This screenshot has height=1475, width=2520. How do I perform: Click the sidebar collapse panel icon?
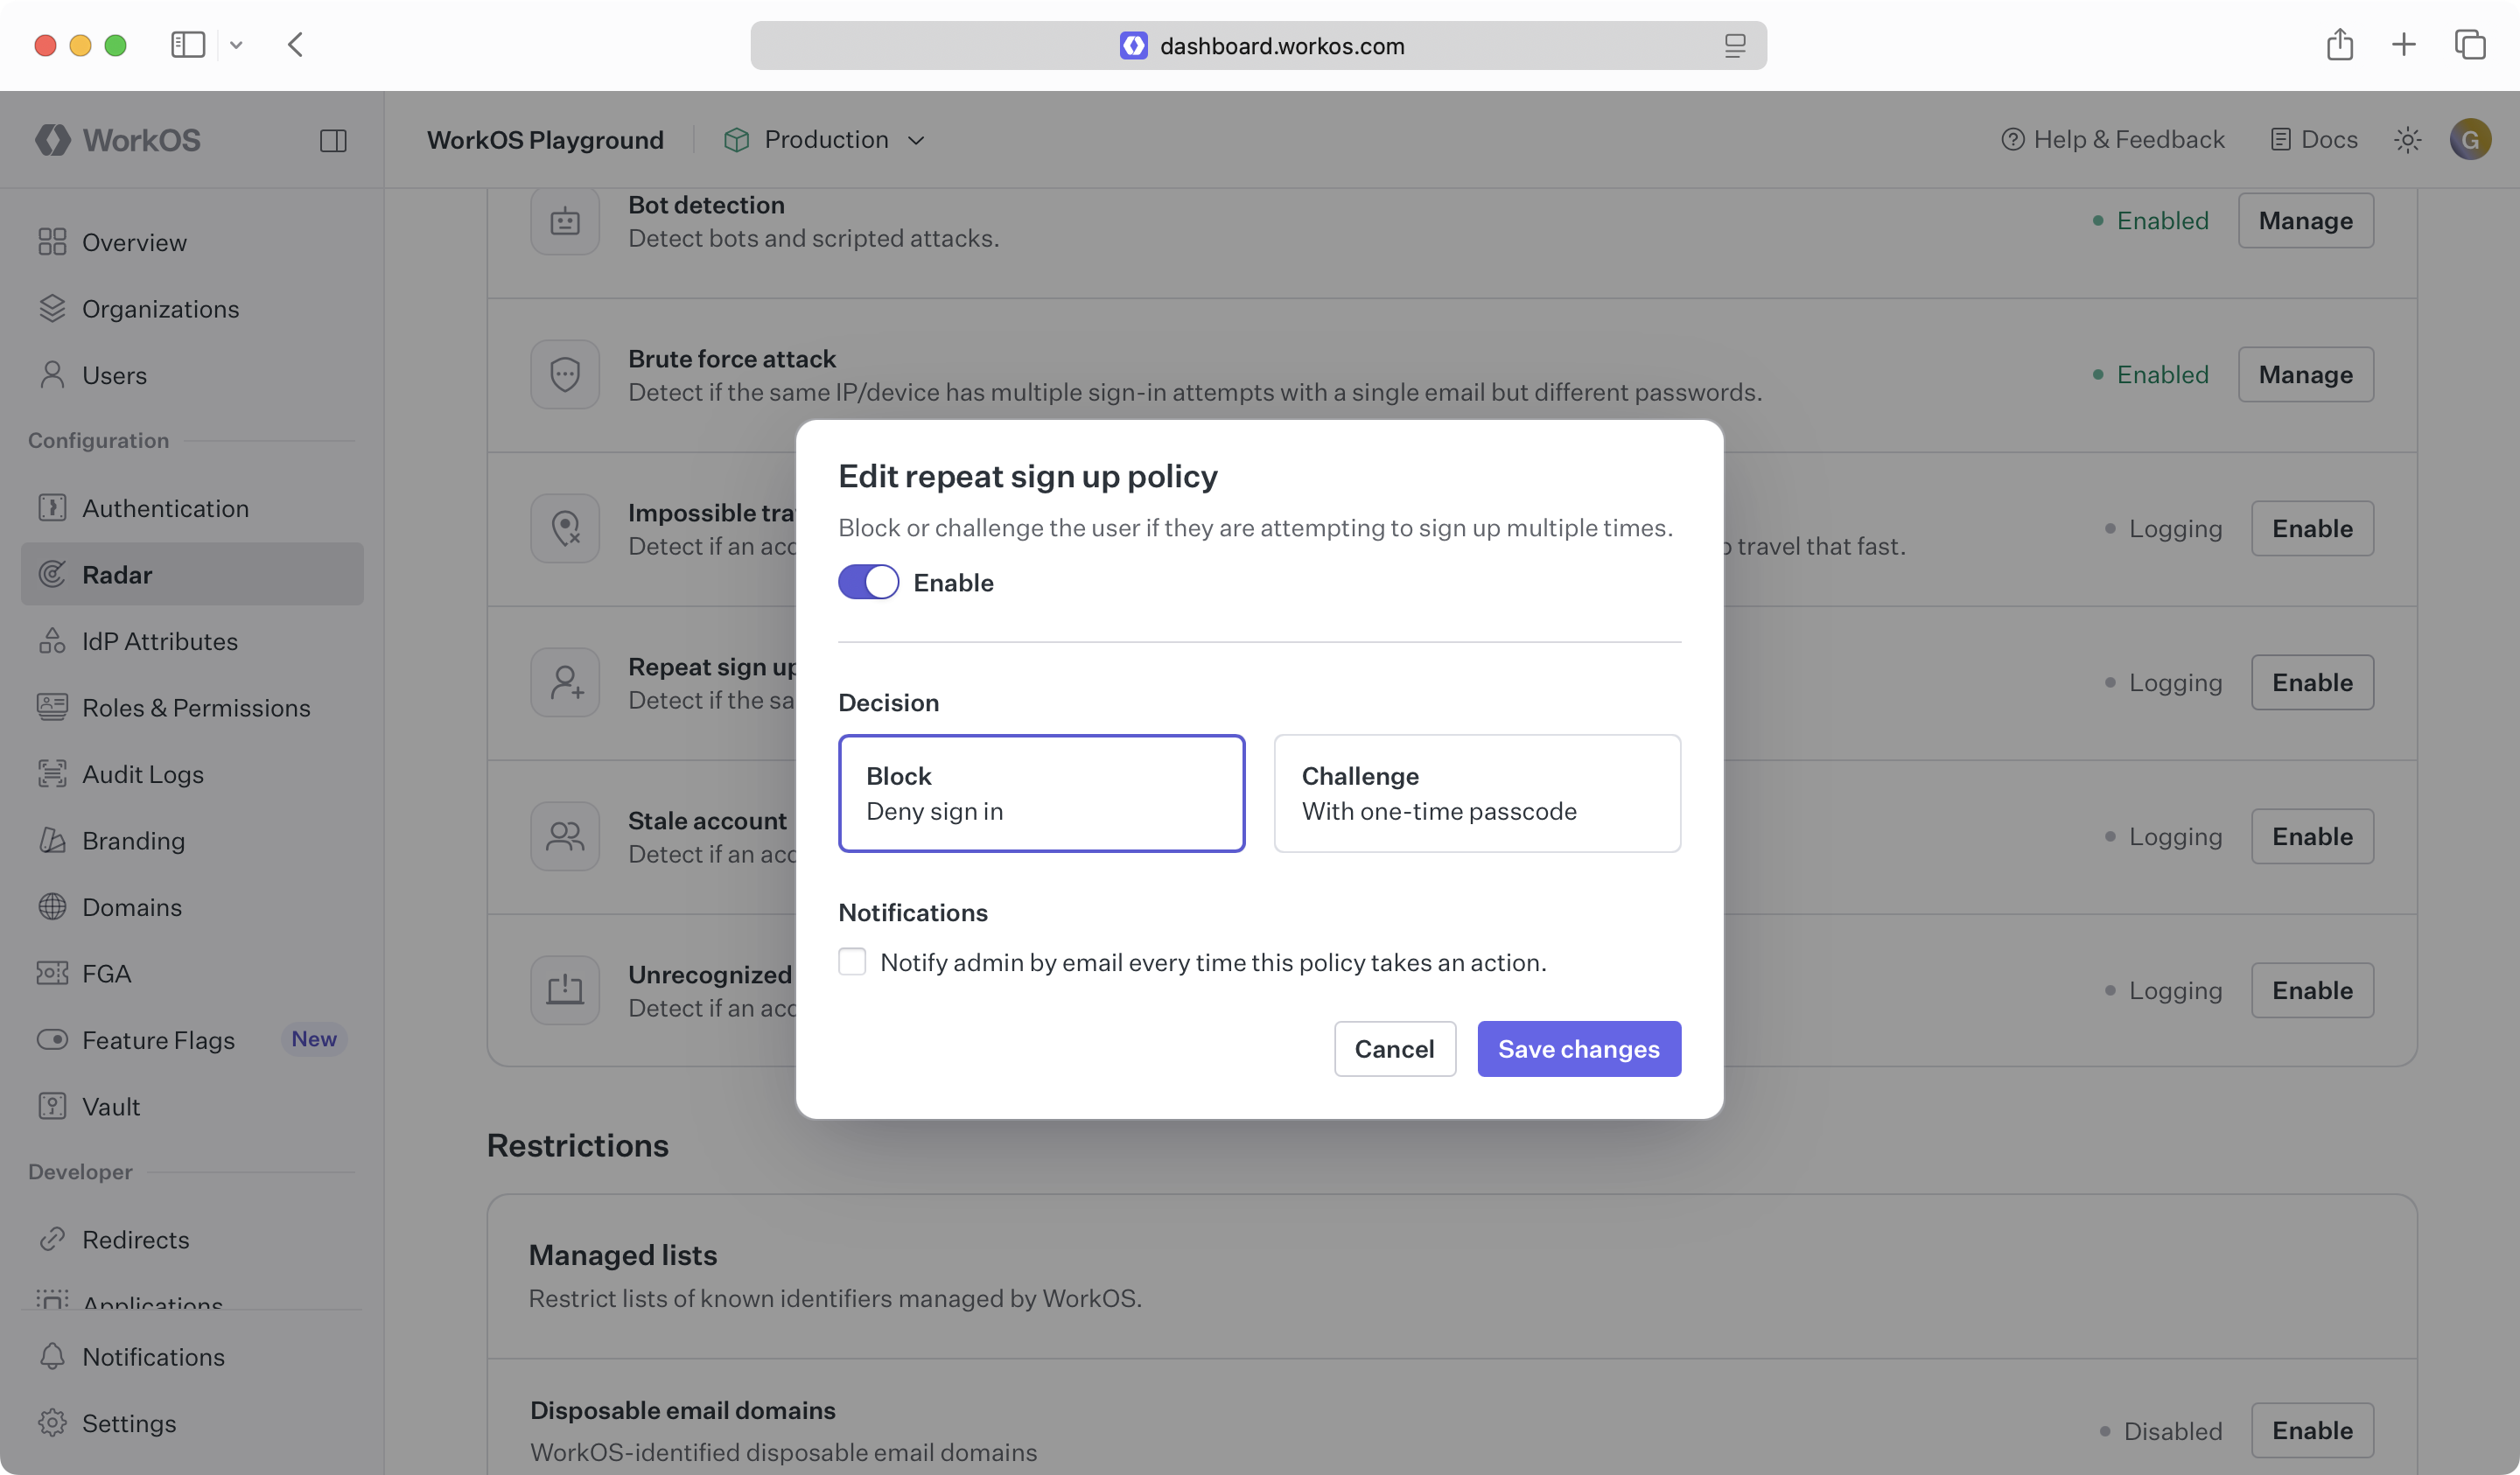click(x=333, y=140)
